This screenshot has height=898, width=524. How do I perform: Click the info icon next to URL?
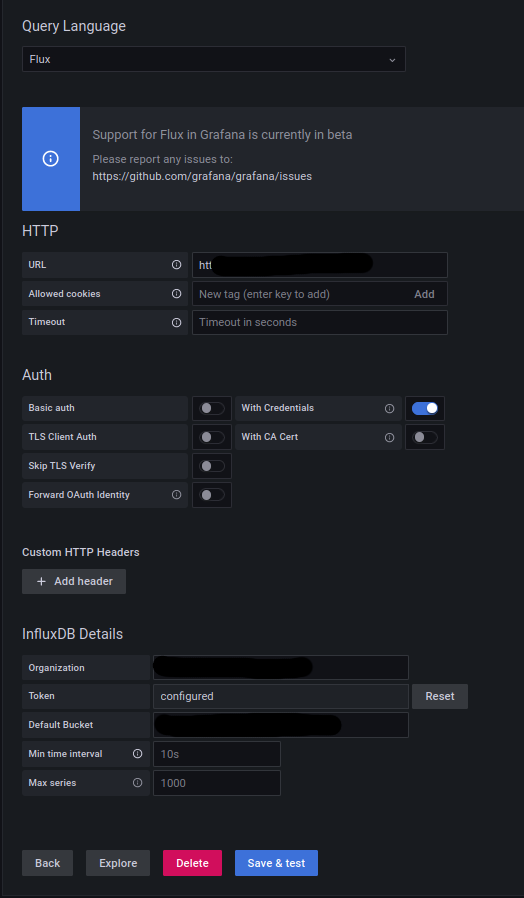pos(176,265)
